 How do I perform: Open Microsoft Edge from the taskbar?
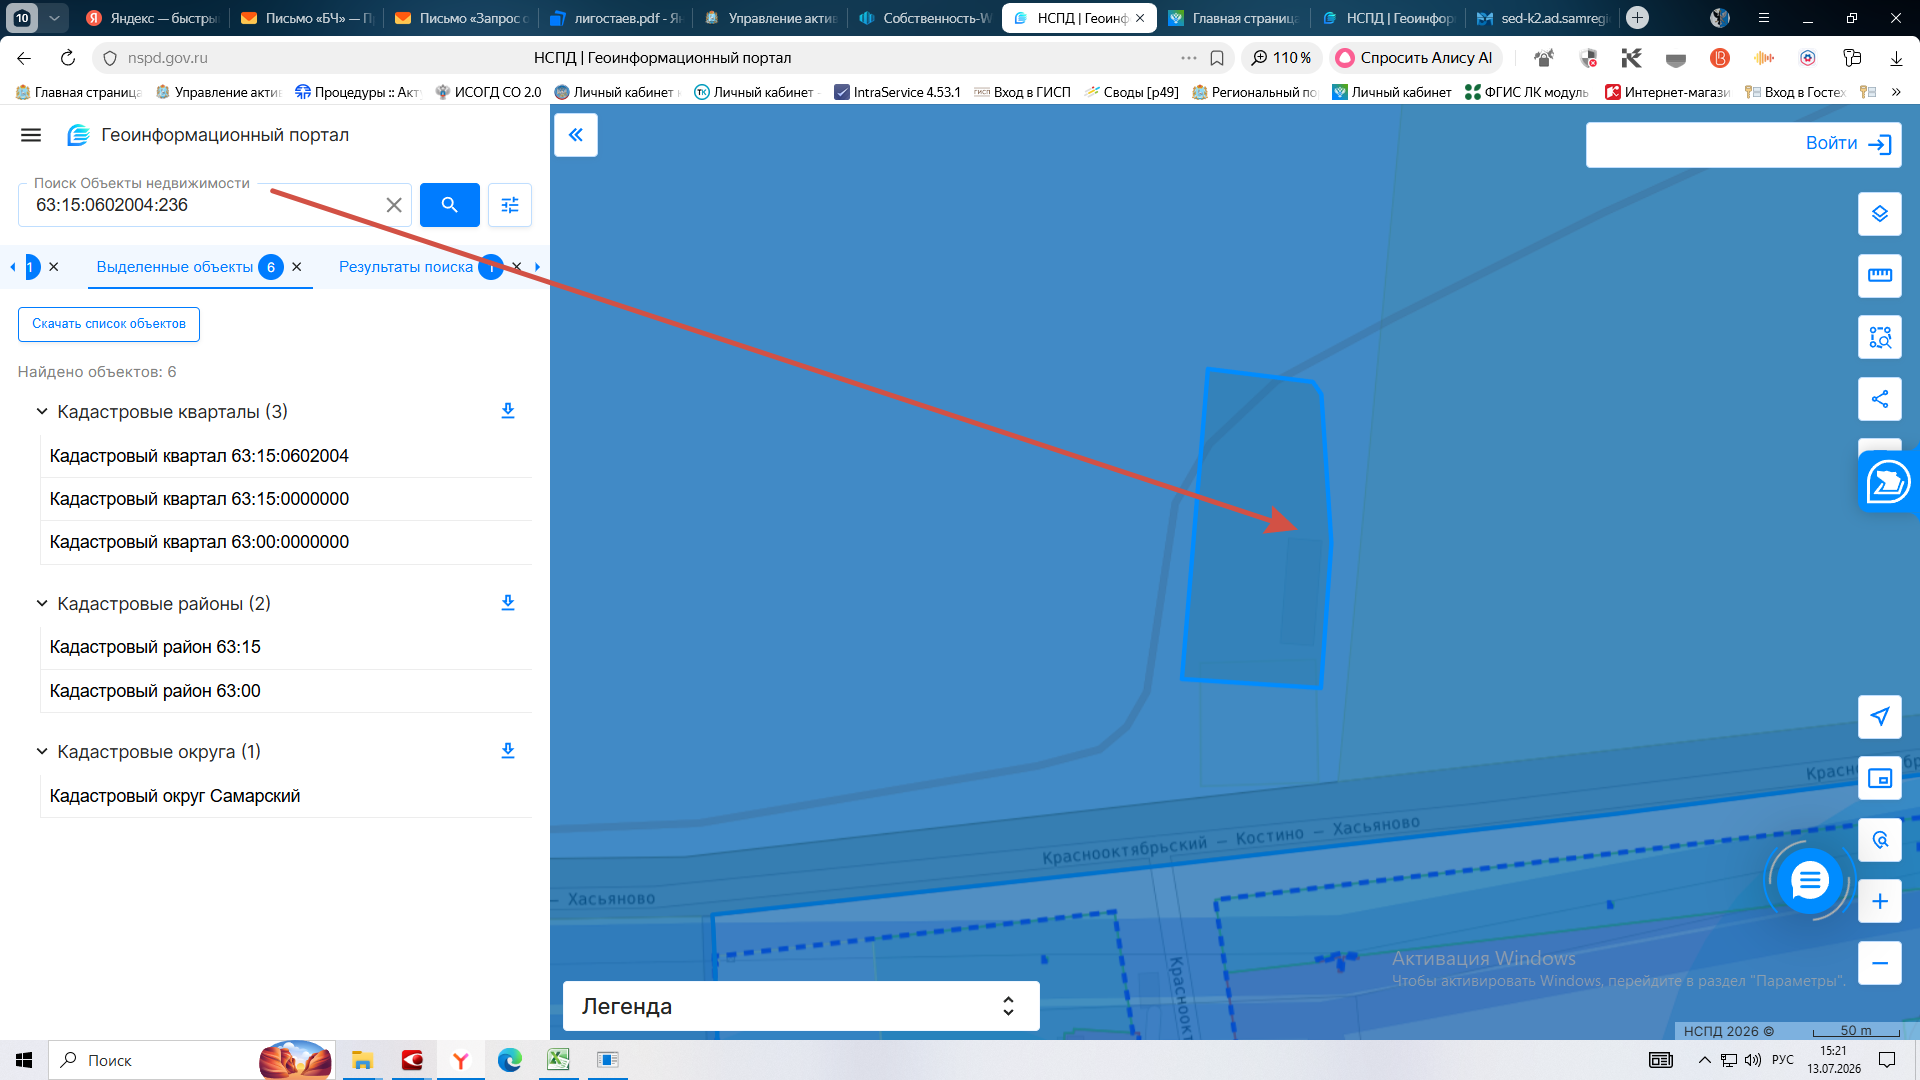point(510,1060)
